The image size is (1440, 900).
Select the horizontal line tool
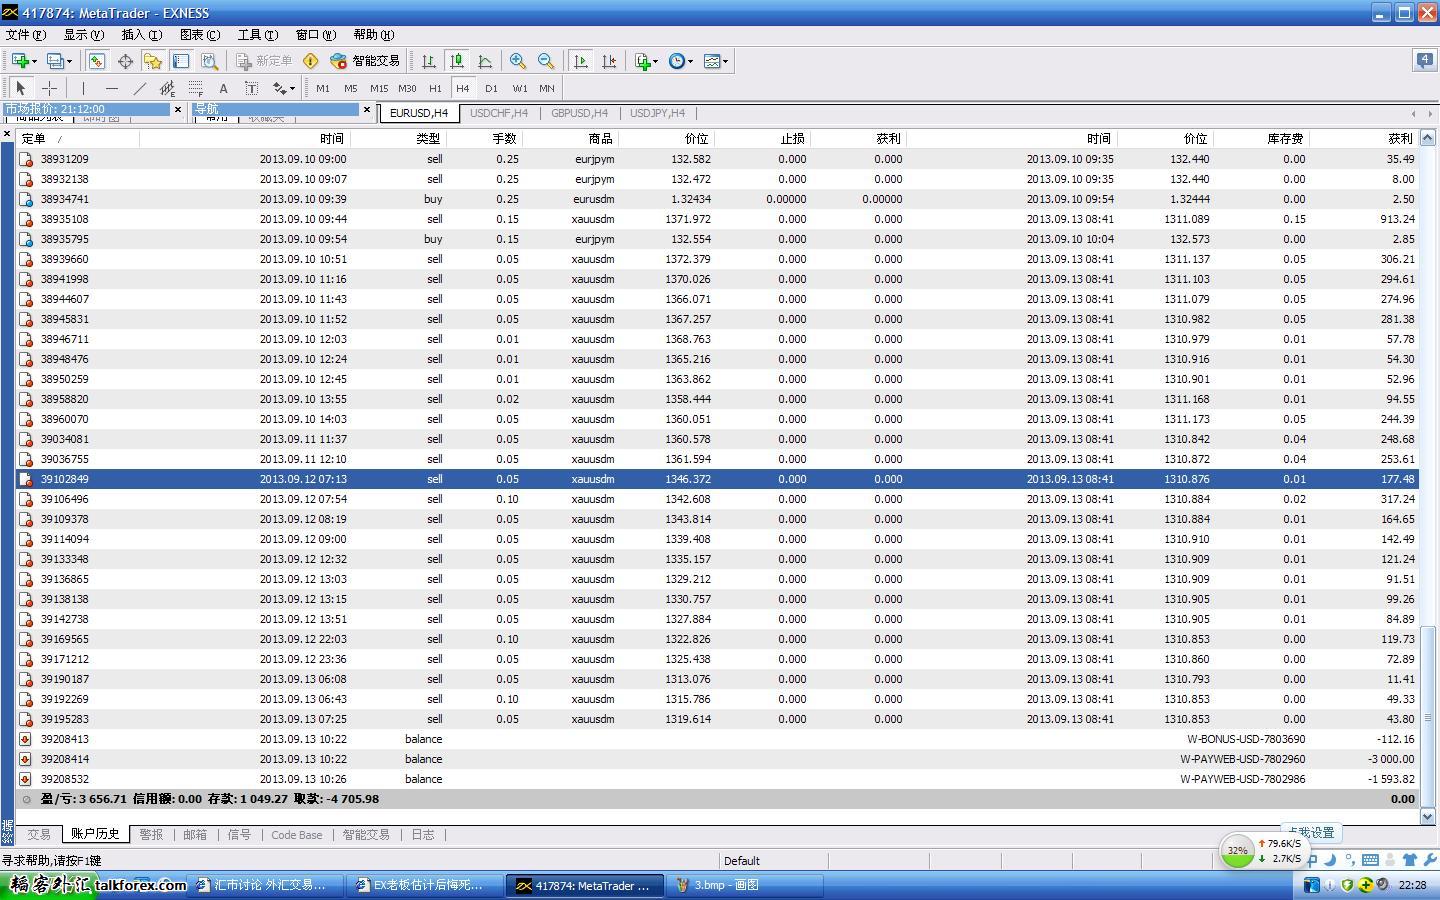111,88
